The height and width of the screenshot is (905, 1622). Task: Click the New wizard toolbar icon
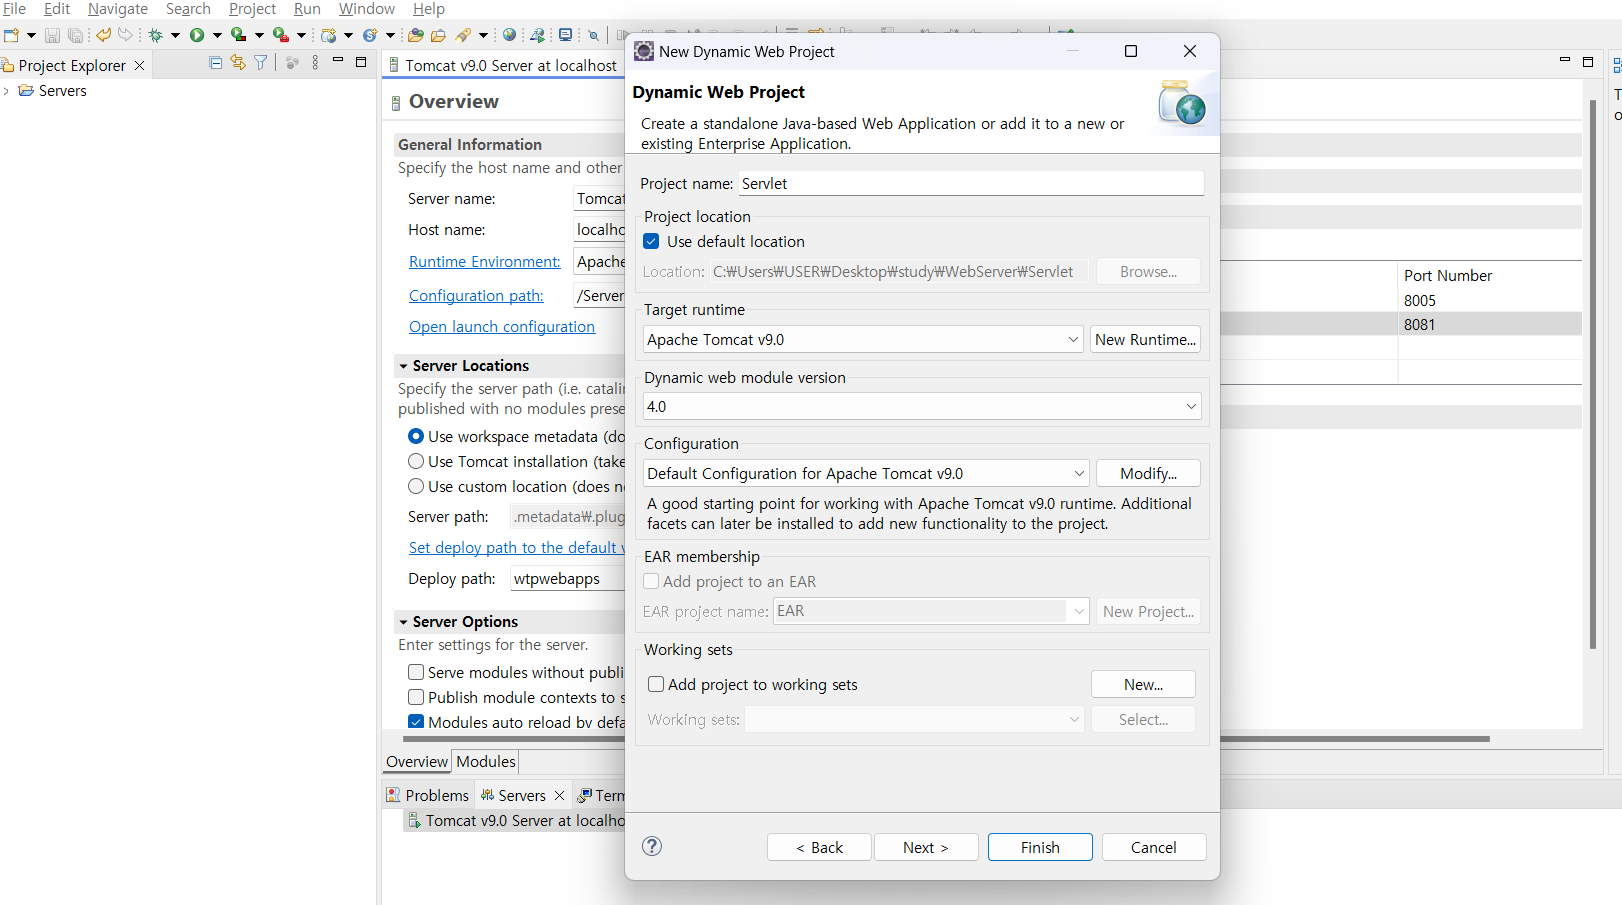(11, 35)
